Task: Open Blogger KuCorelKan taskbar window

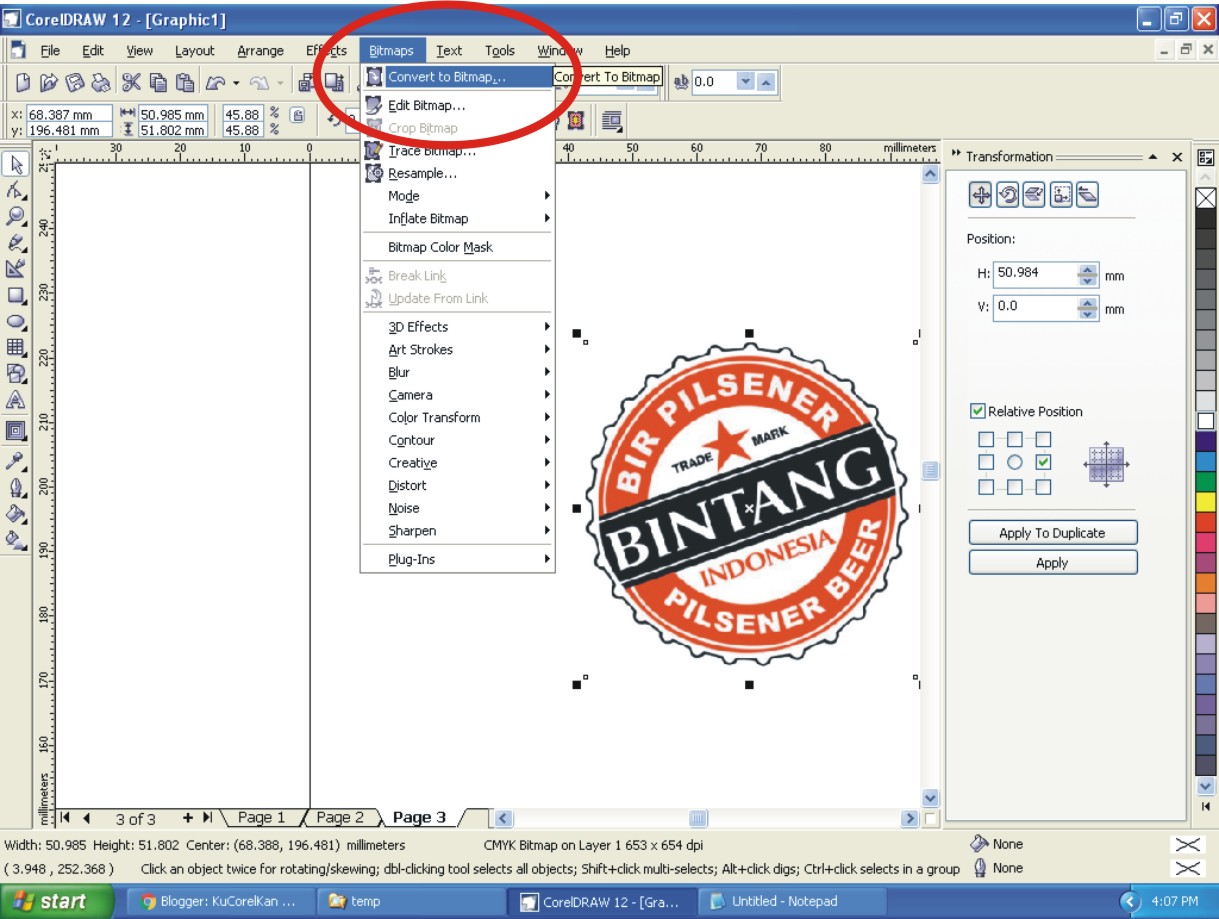Action: [x=220, y=901]
